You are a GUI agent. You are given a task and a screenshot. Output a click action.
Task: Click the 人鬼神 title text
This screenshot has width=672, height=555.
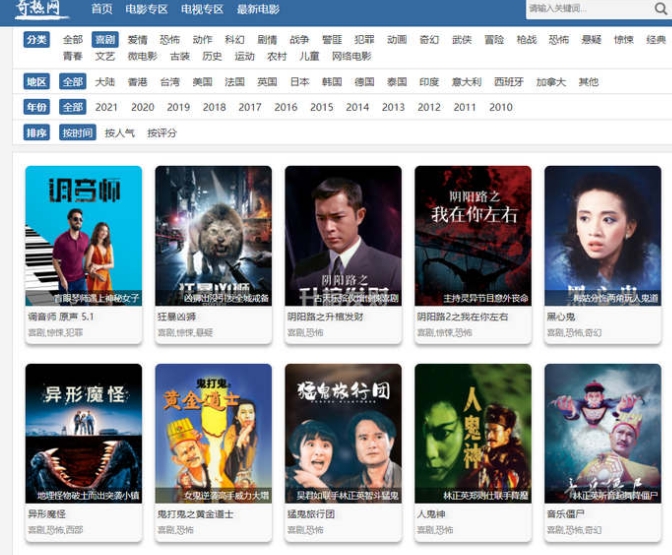coord(432,514)
